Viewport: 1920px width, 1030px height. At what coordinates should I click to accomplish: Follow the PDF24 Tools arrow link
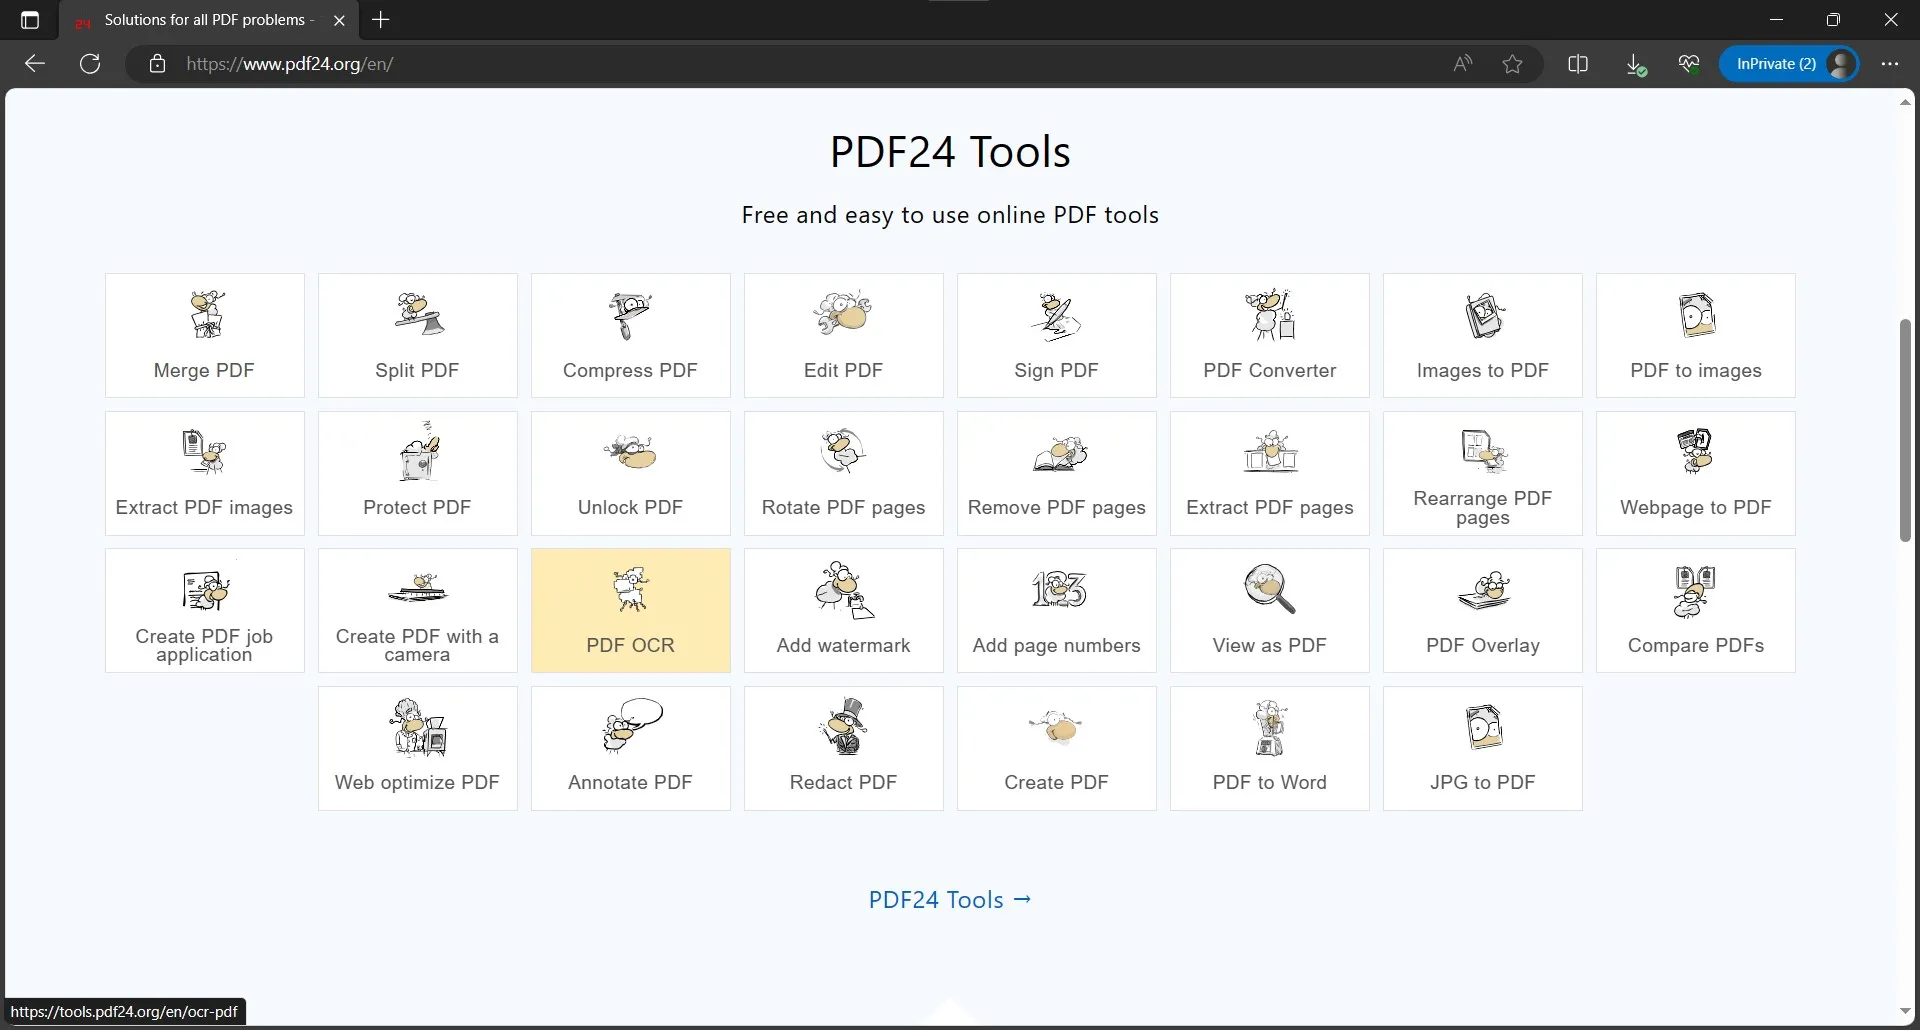pos(949,899)
